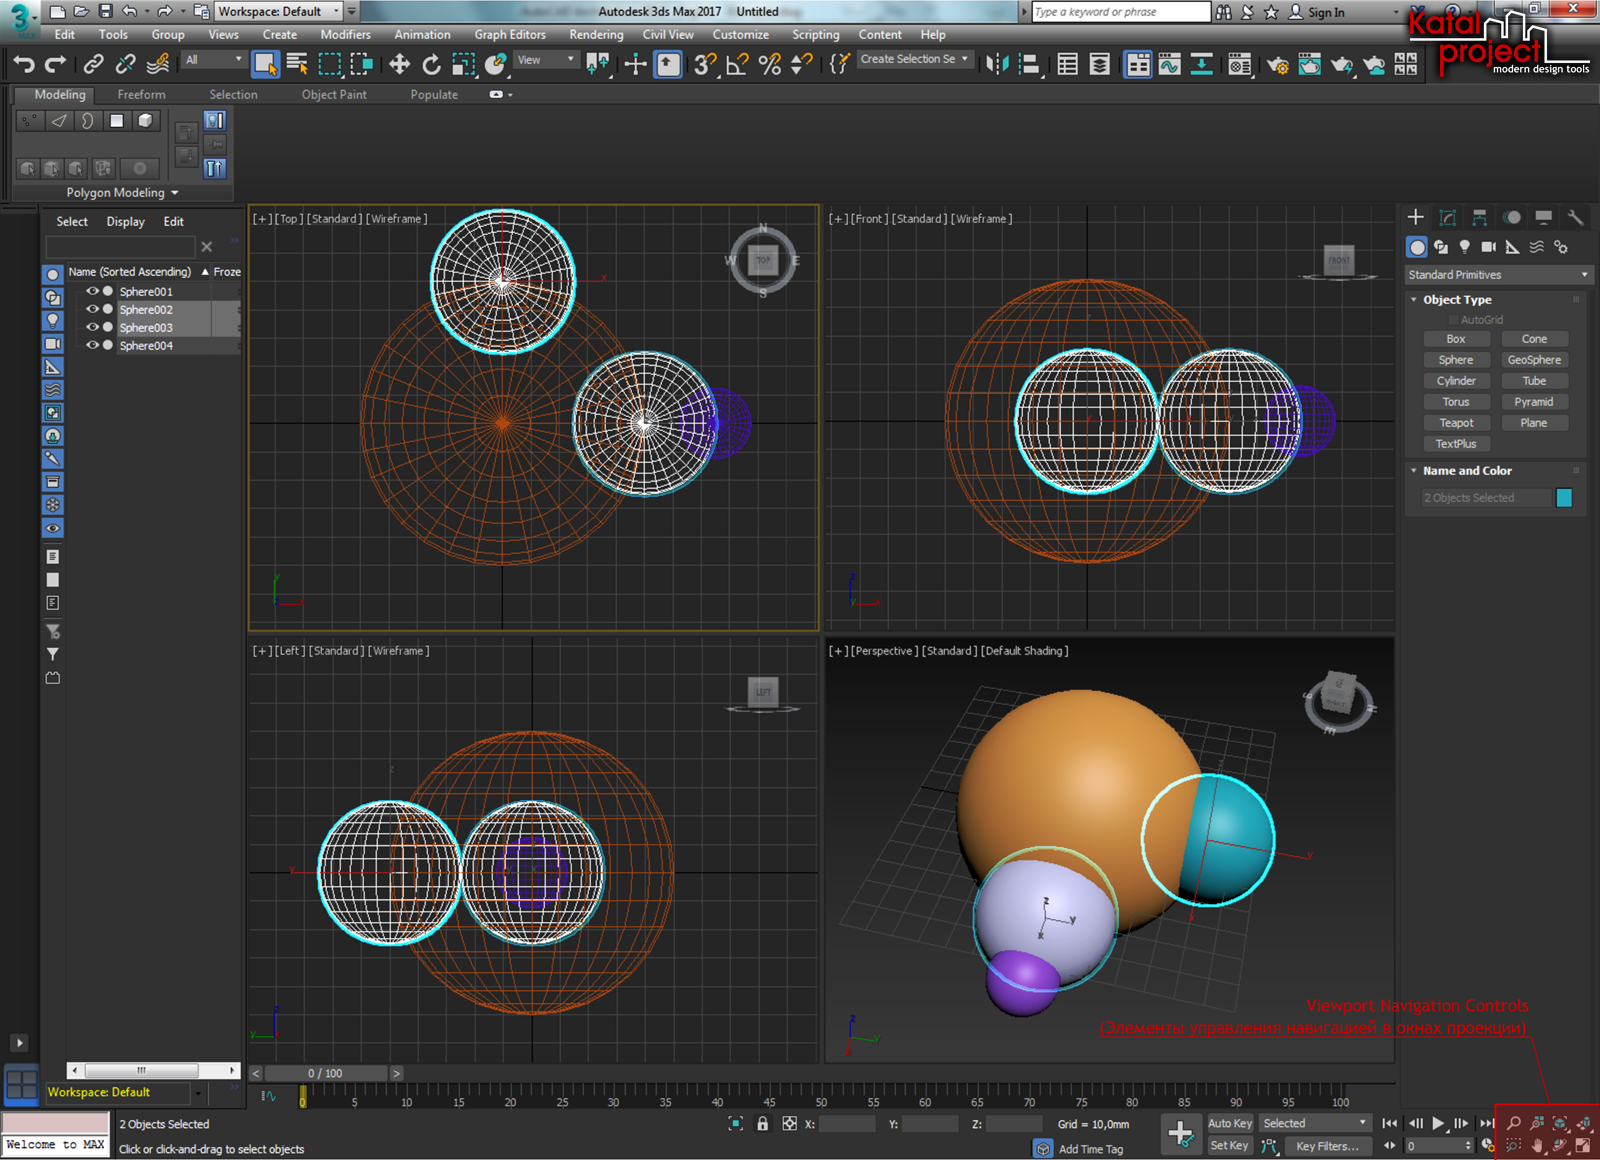The image size is (1600, 1160).
Task: Open the Rendering menu
Action: click(596, 34)
